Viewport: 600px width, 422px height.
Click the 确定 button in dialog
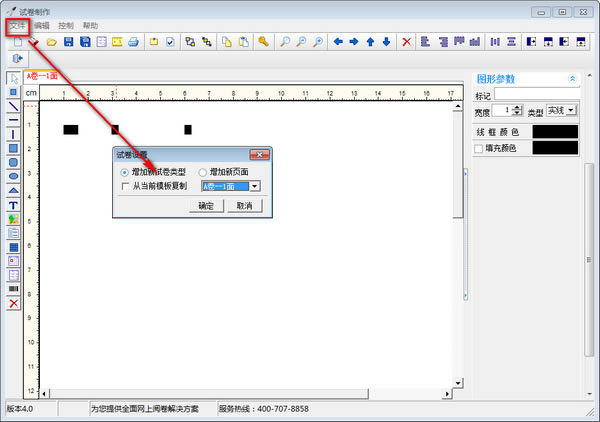coord(206,205)
